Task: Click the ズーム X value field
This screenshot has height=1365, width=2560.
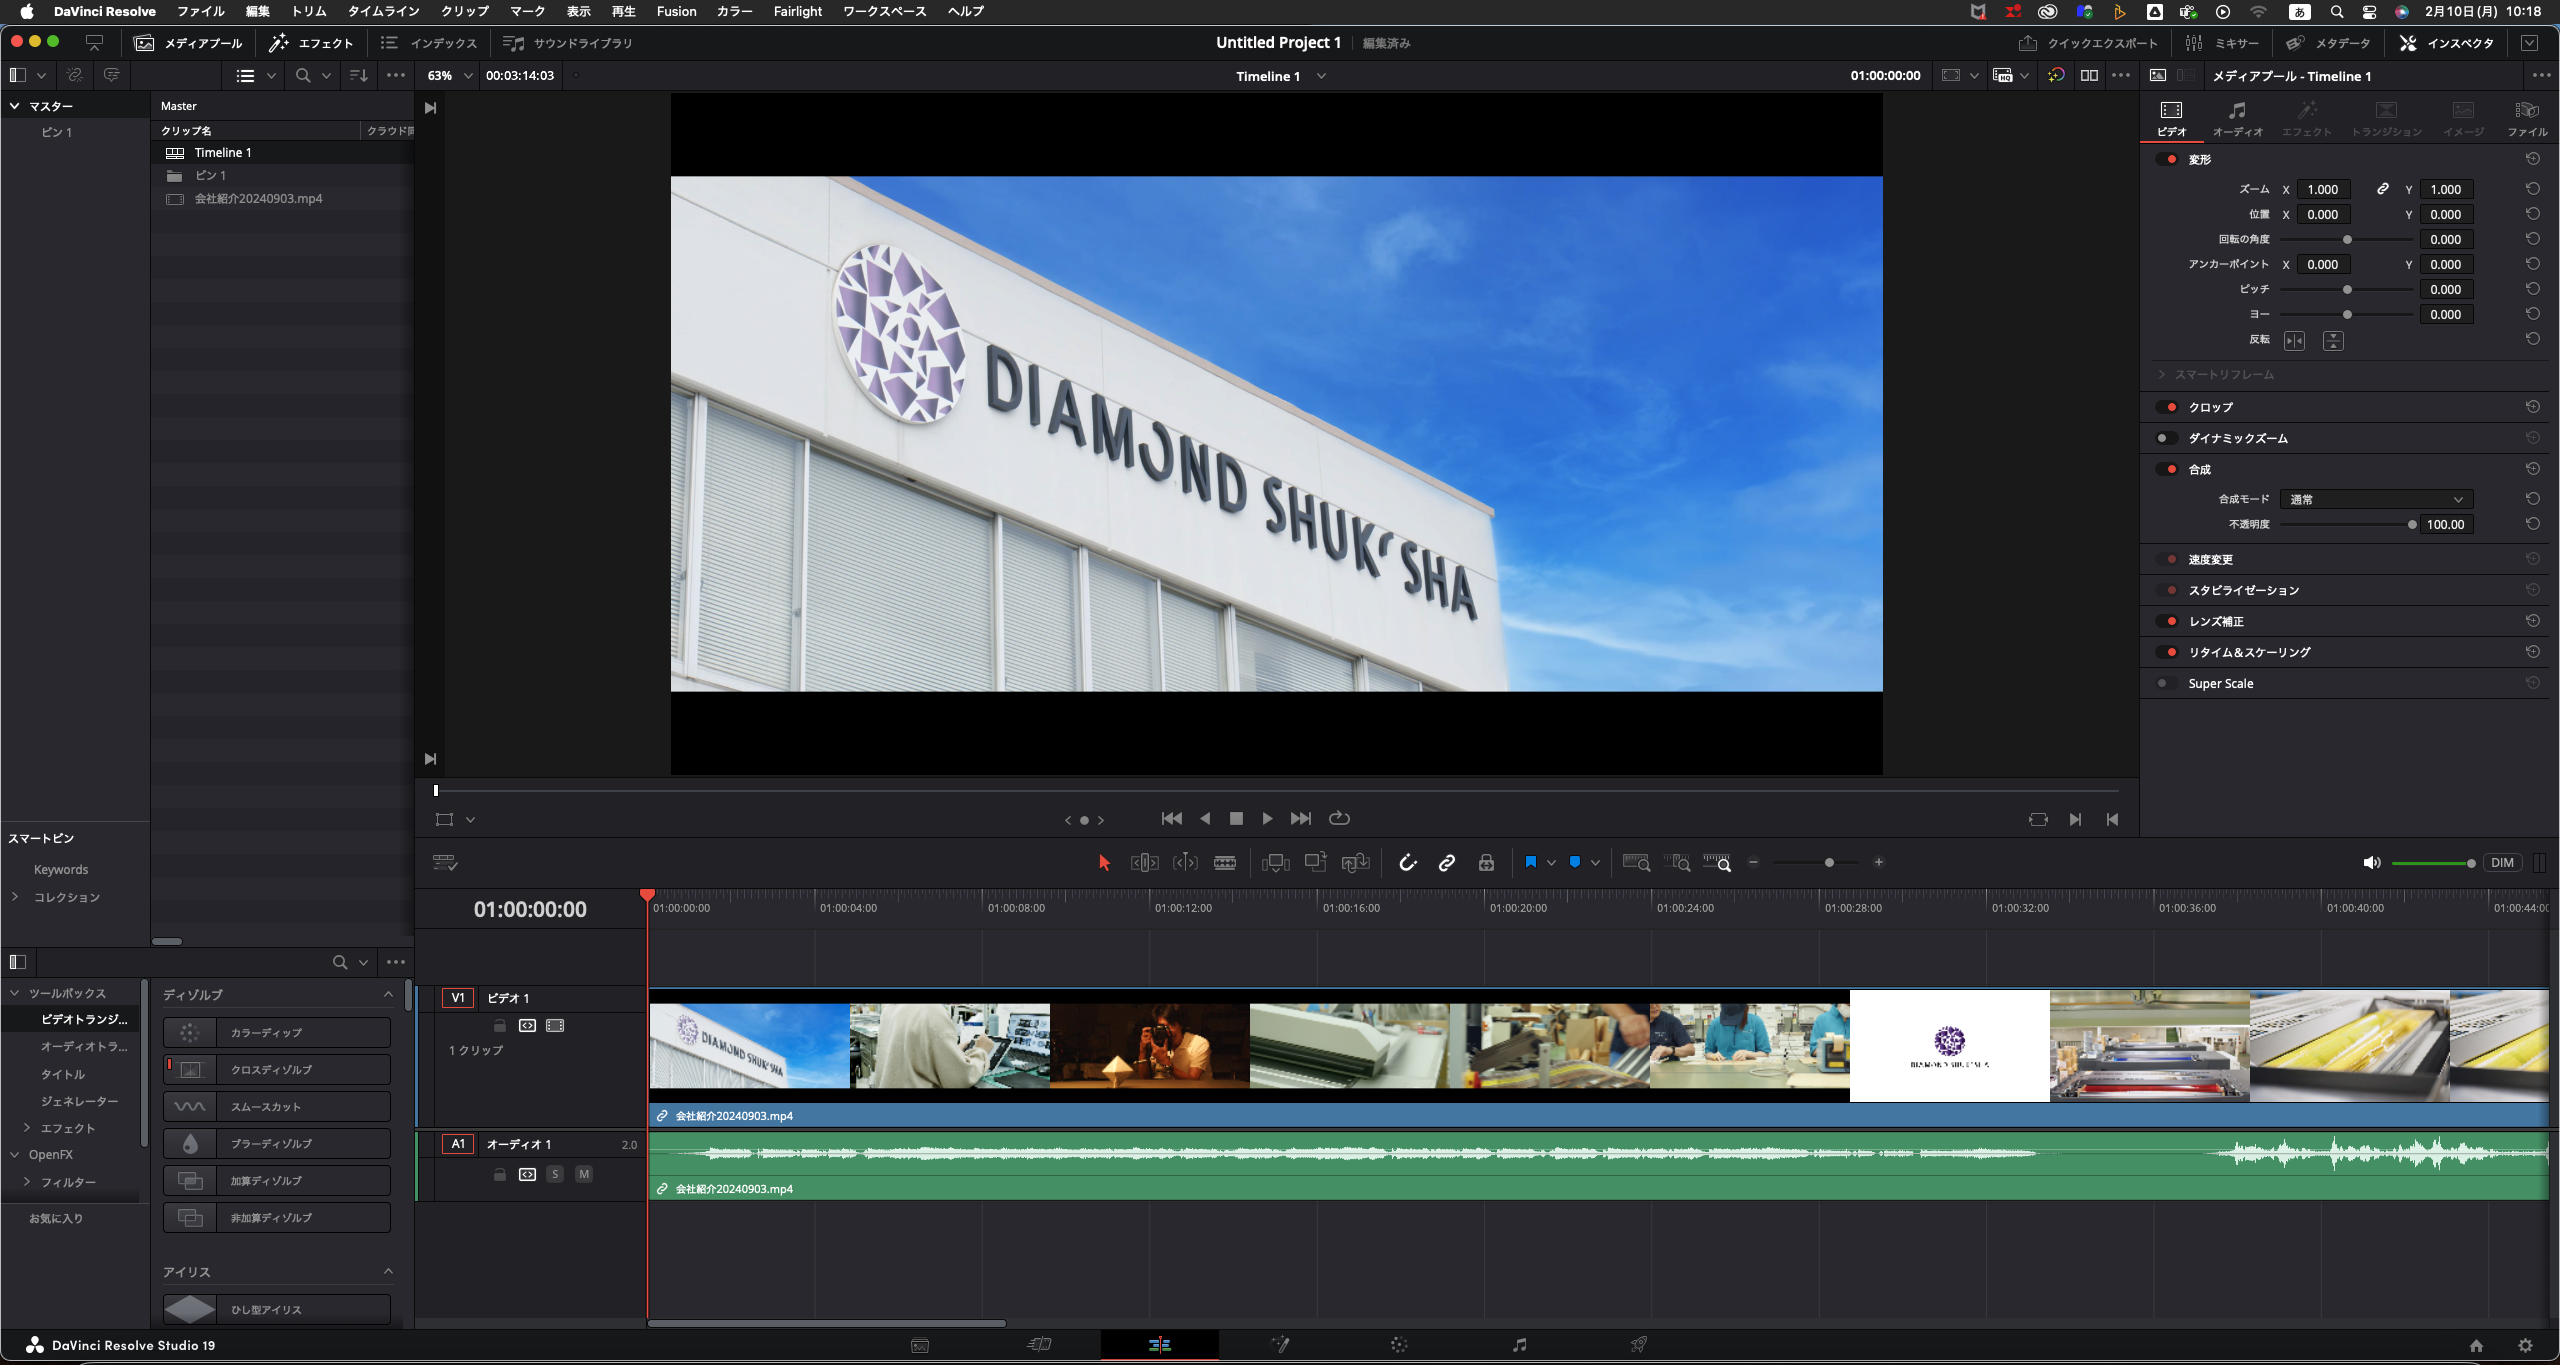Action: [x=2322, y=189]
